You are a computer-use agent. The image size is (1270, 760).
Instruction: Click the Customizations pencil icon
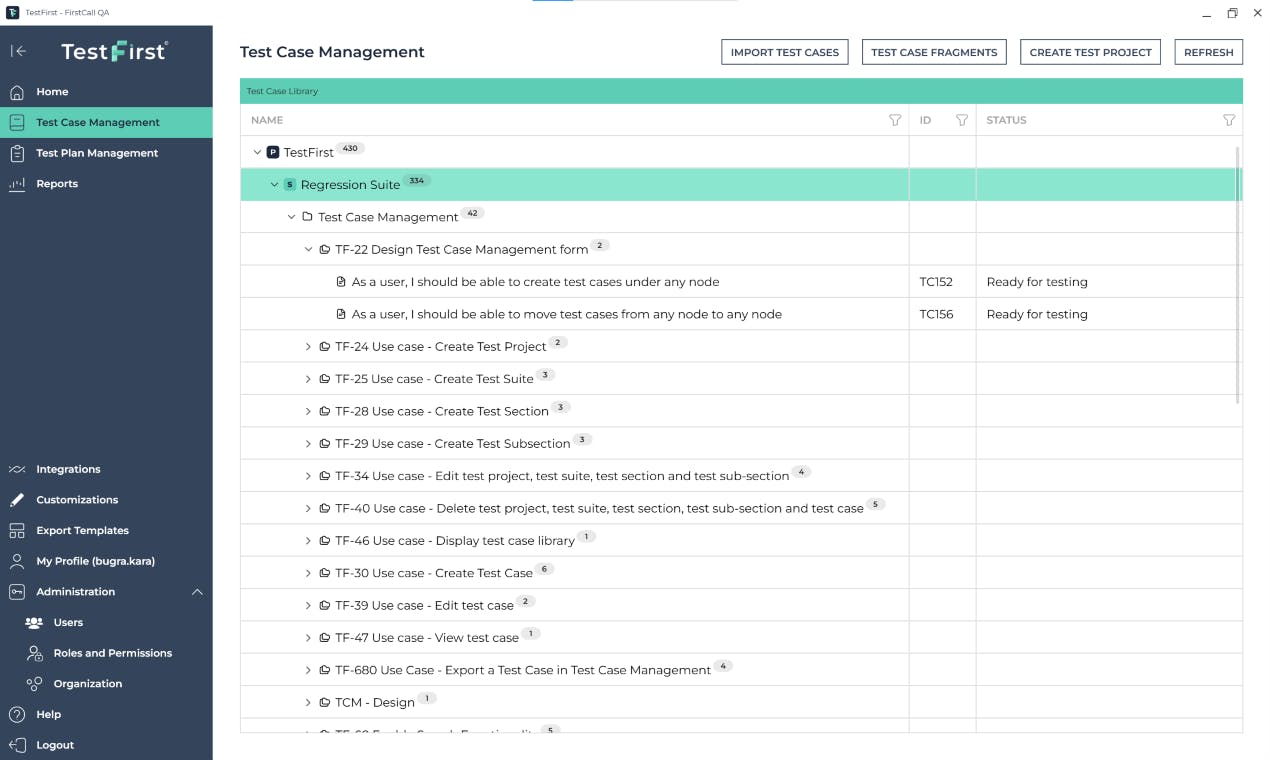click(x=17, y=500)
